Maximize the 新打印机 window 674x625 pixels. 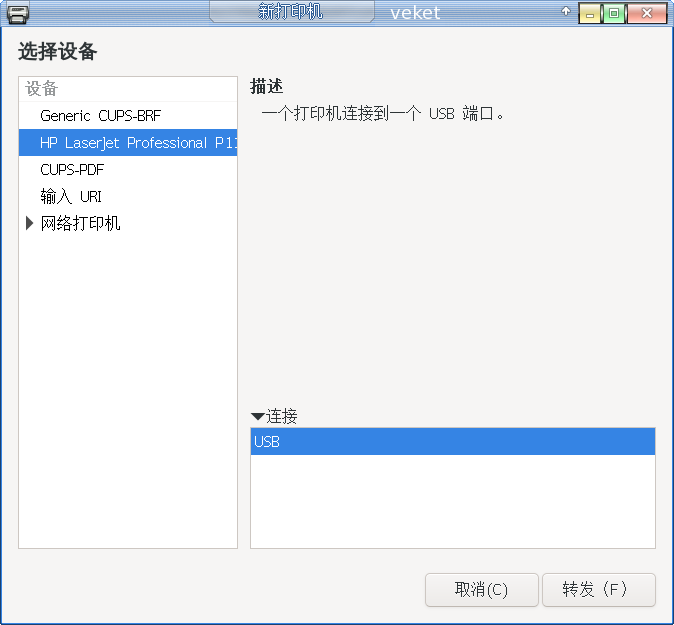(x=614, y=13)
